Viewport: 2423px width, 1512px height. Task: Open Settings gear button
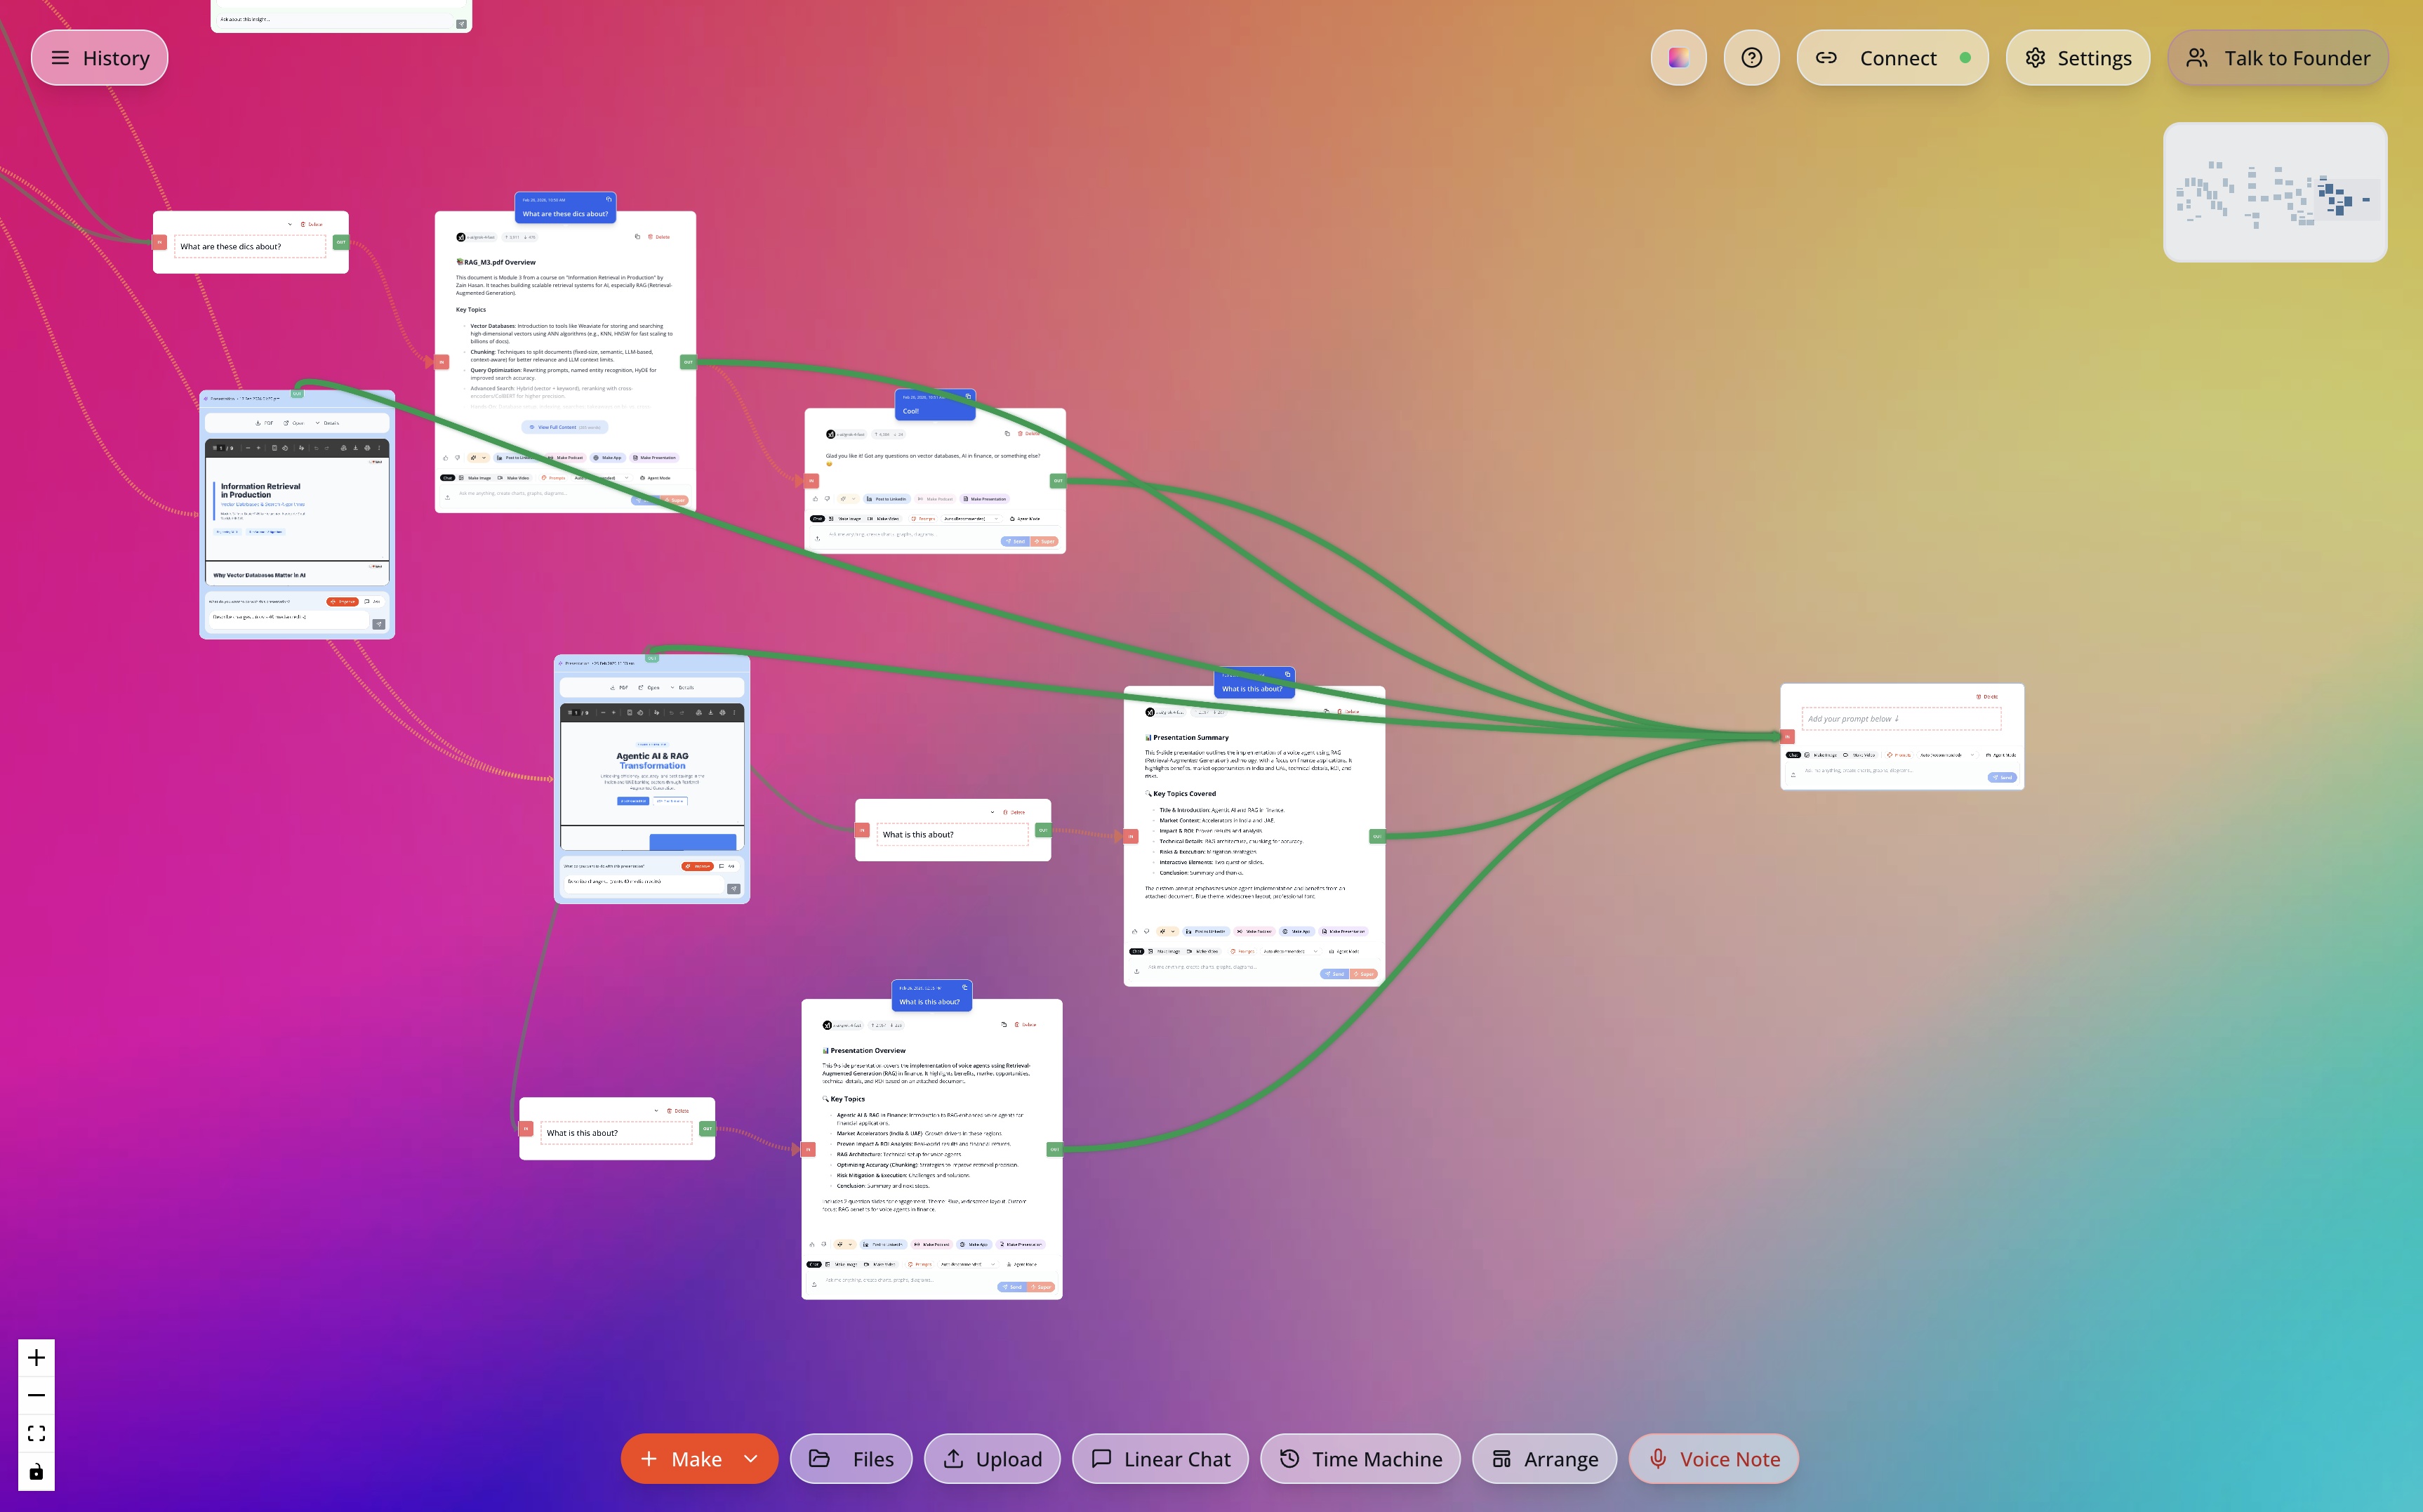coord(2078,58)
